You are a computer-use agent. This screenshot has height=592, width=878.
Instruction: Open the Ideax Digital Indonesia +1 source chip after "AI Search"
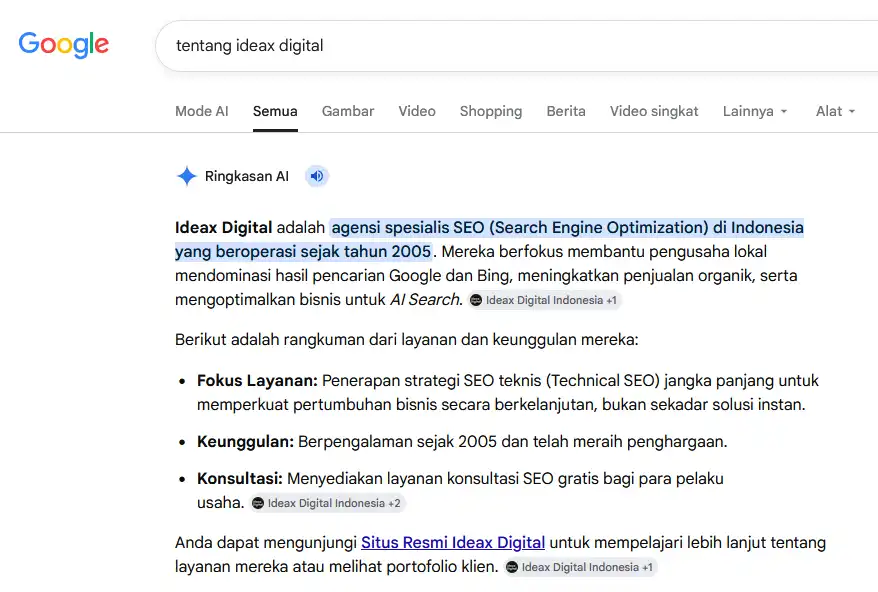[x=544, y=300]
